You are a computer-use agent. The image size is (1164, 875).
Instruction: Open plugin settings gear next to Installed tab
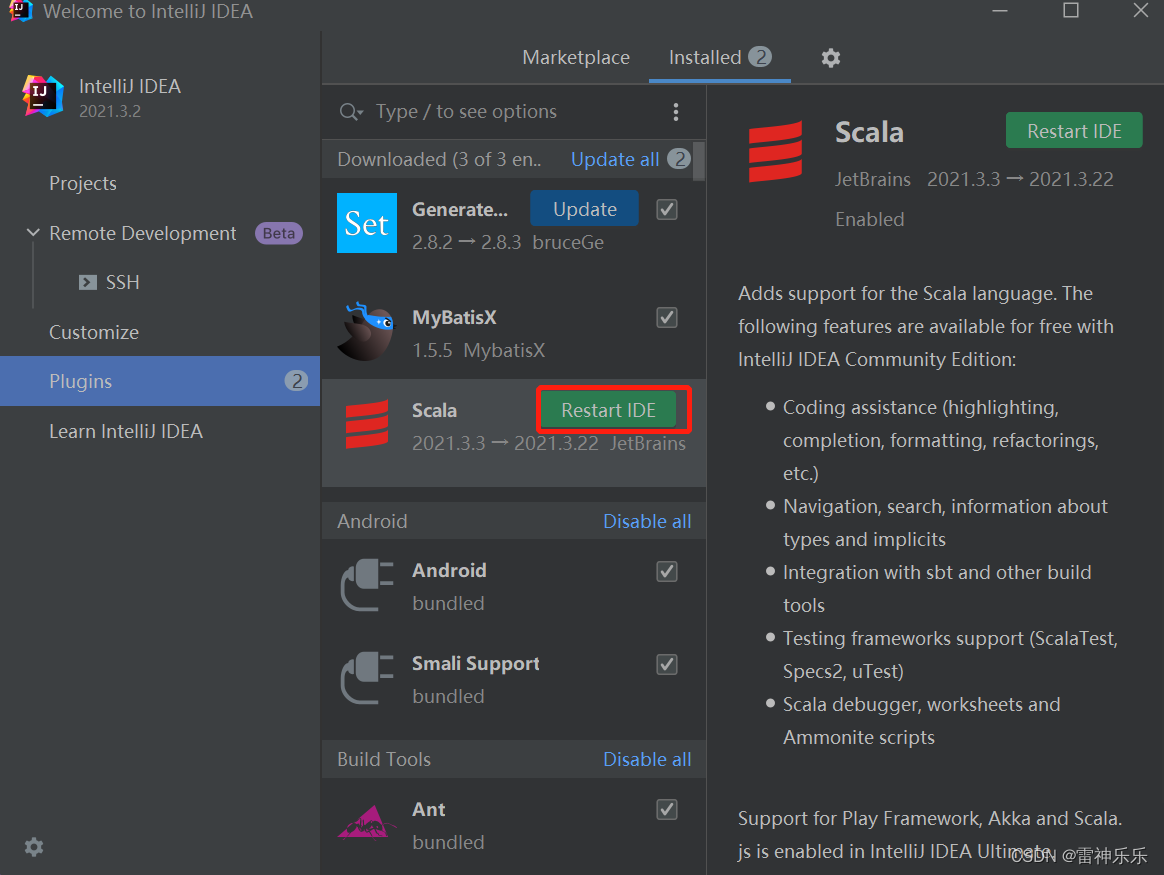click(831, 58)
